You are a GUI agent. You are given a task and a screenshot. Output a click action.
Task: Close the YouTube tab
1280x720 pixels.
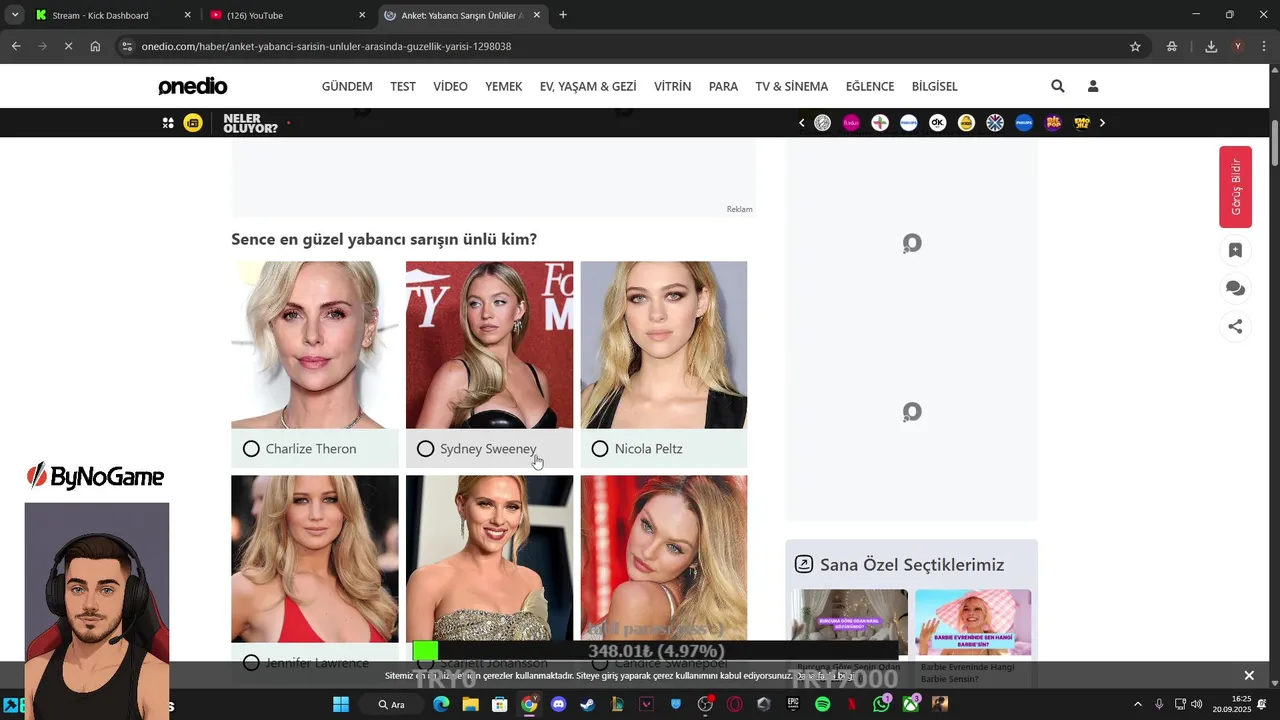point(362,15)
